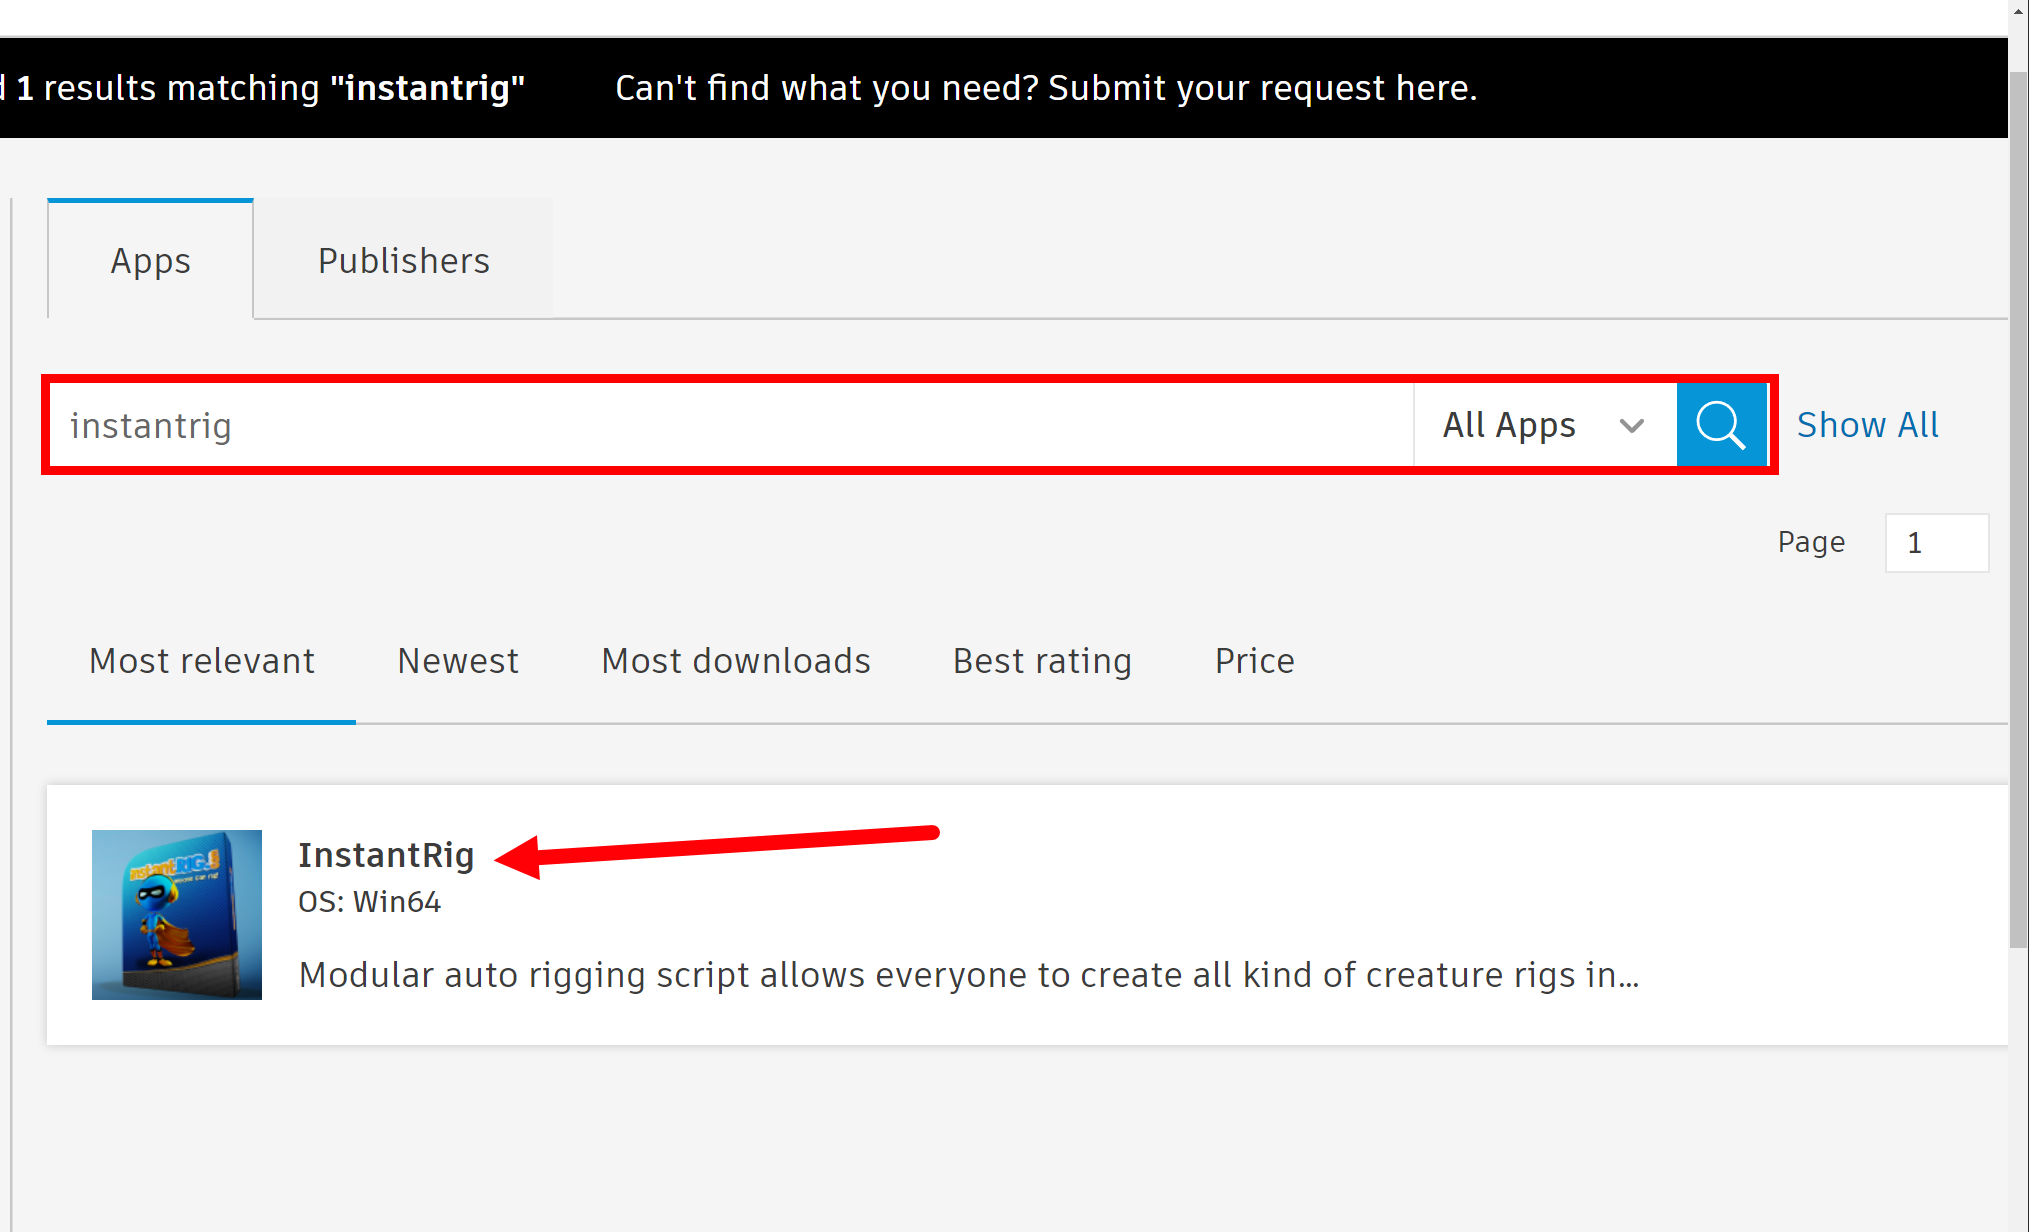
Task: Sort results by Most downloads
Action: tap(736, 661)
